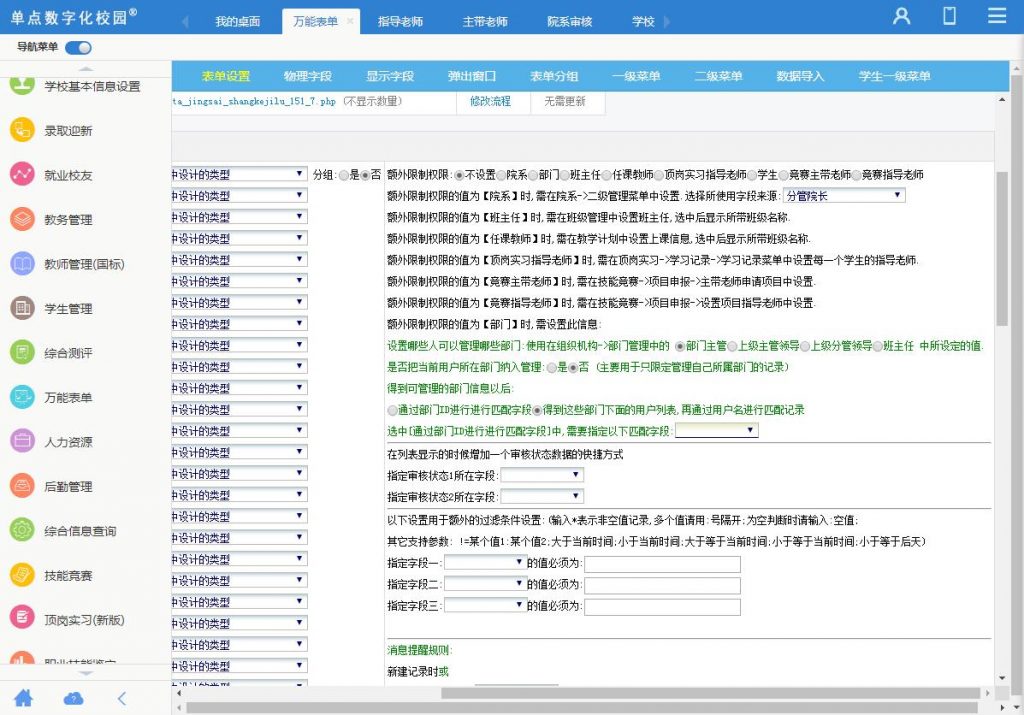Screen dimensions: 1024x715
Task: Toggle the 导航菜单 switch
Action: [78, 48]
